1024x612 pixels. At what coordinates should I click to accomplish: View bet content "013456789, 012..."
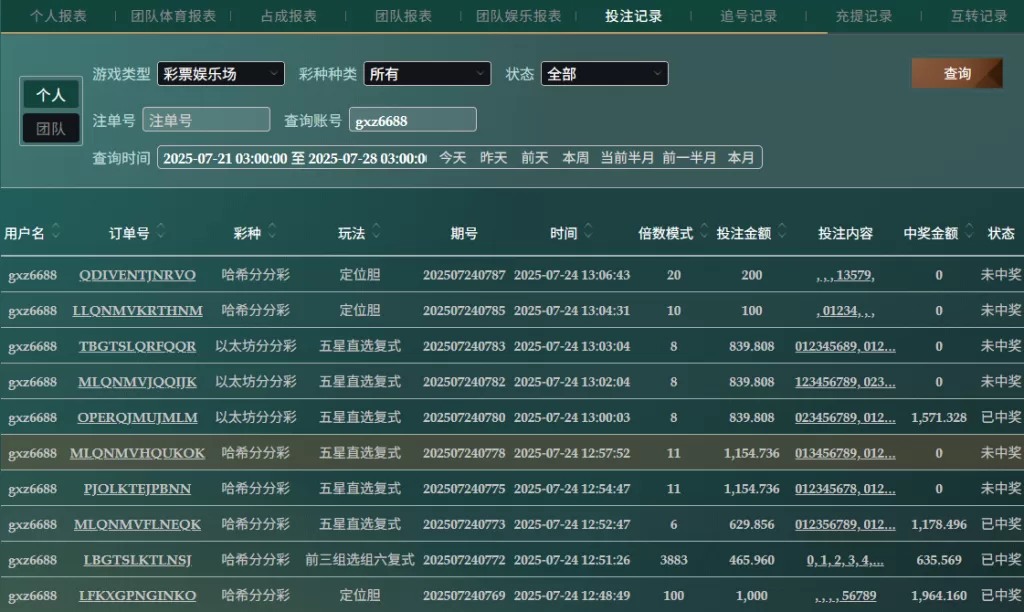(x=845, y=453)
